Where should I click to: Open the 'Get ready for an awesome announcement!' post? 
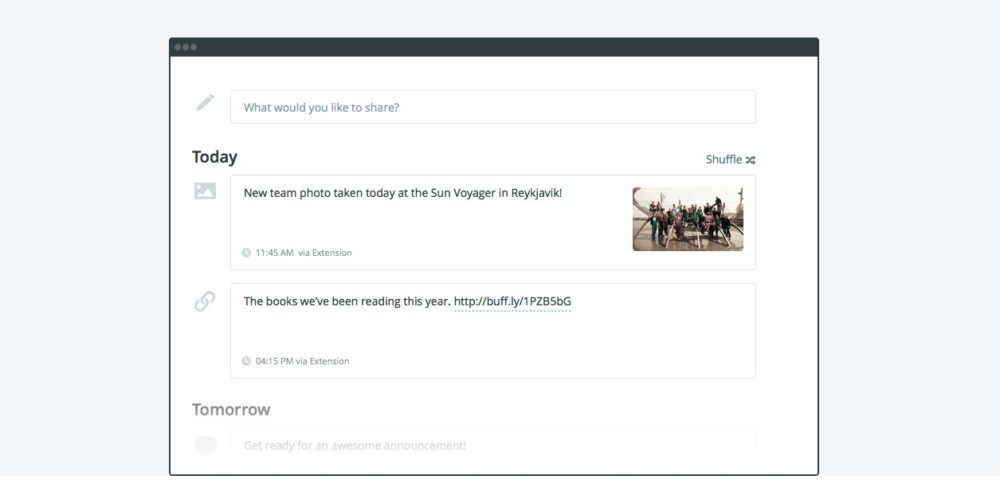[354, 446]
